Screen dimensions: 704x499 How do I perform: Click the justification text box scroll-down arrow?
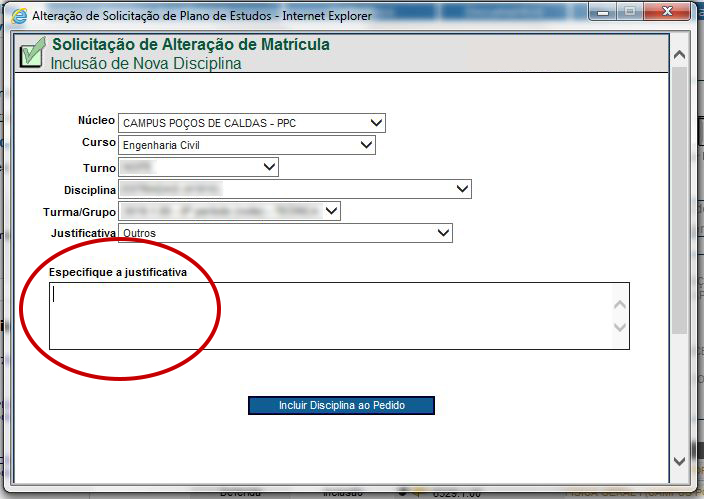point(619,327)
